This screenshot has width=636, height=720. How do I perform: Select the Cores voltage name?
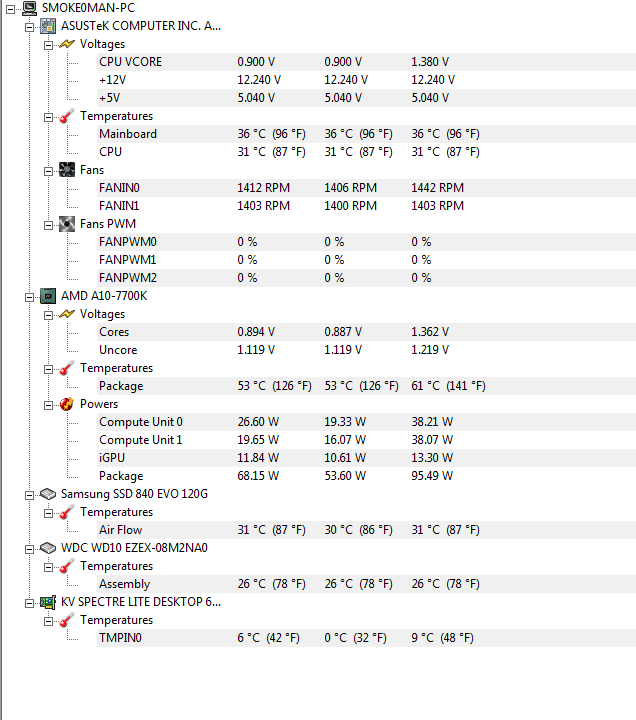[114, 332]
